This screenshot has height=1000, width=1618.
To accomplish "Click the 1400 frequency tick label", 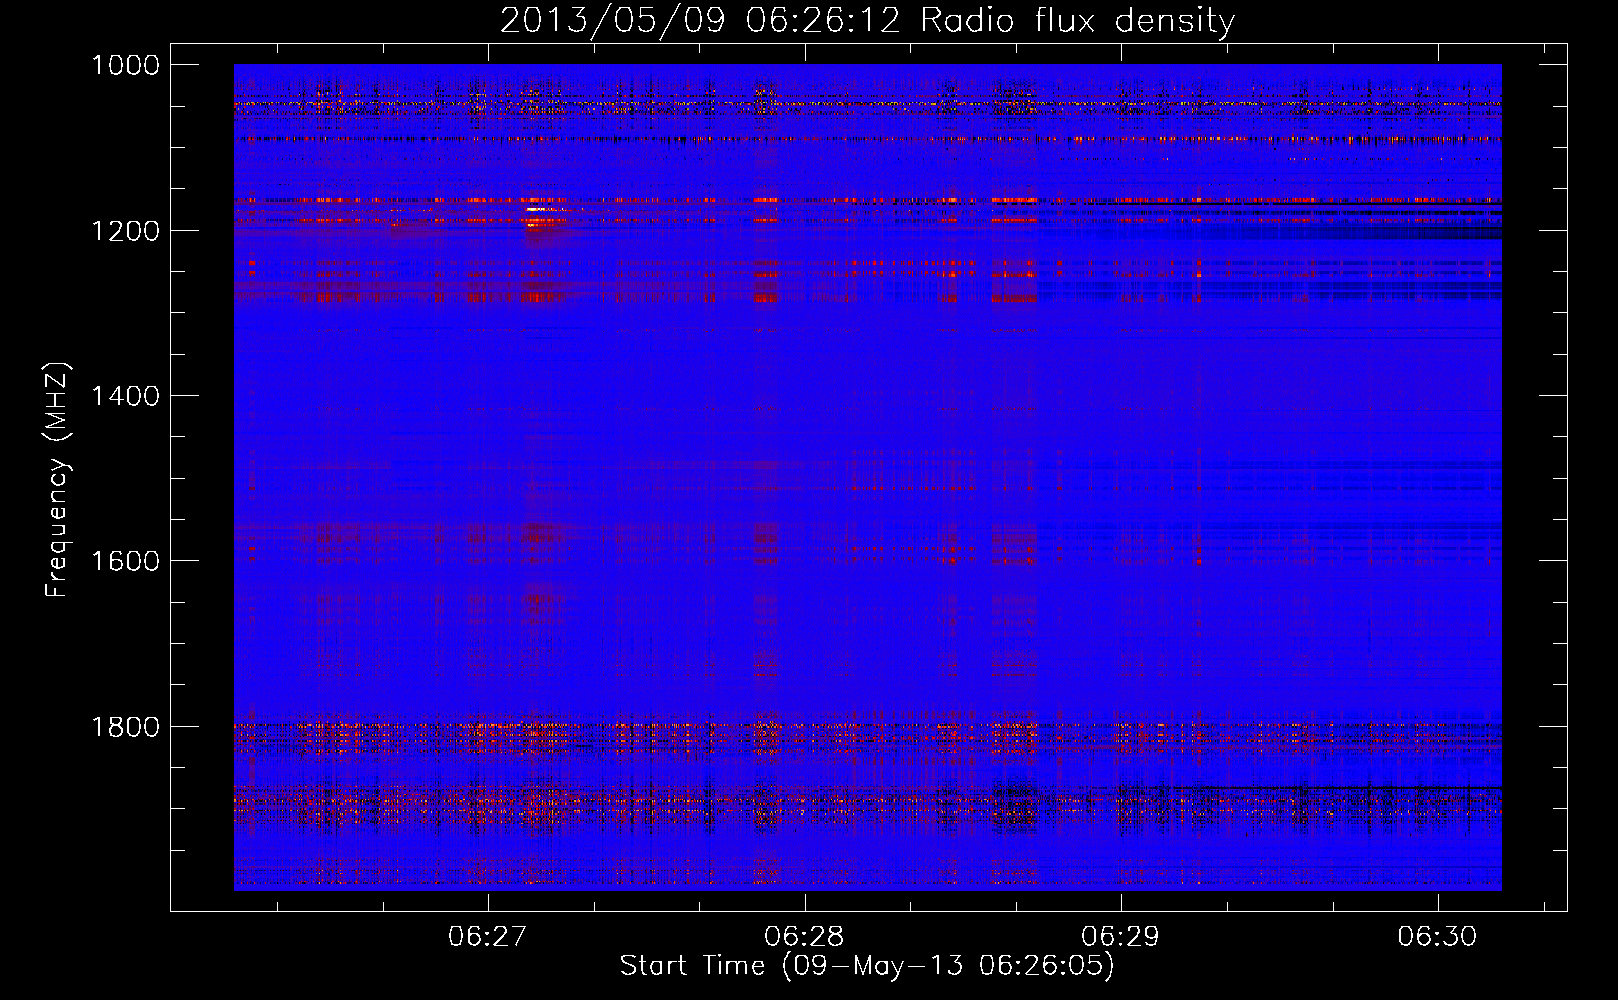I will [125, 396].
